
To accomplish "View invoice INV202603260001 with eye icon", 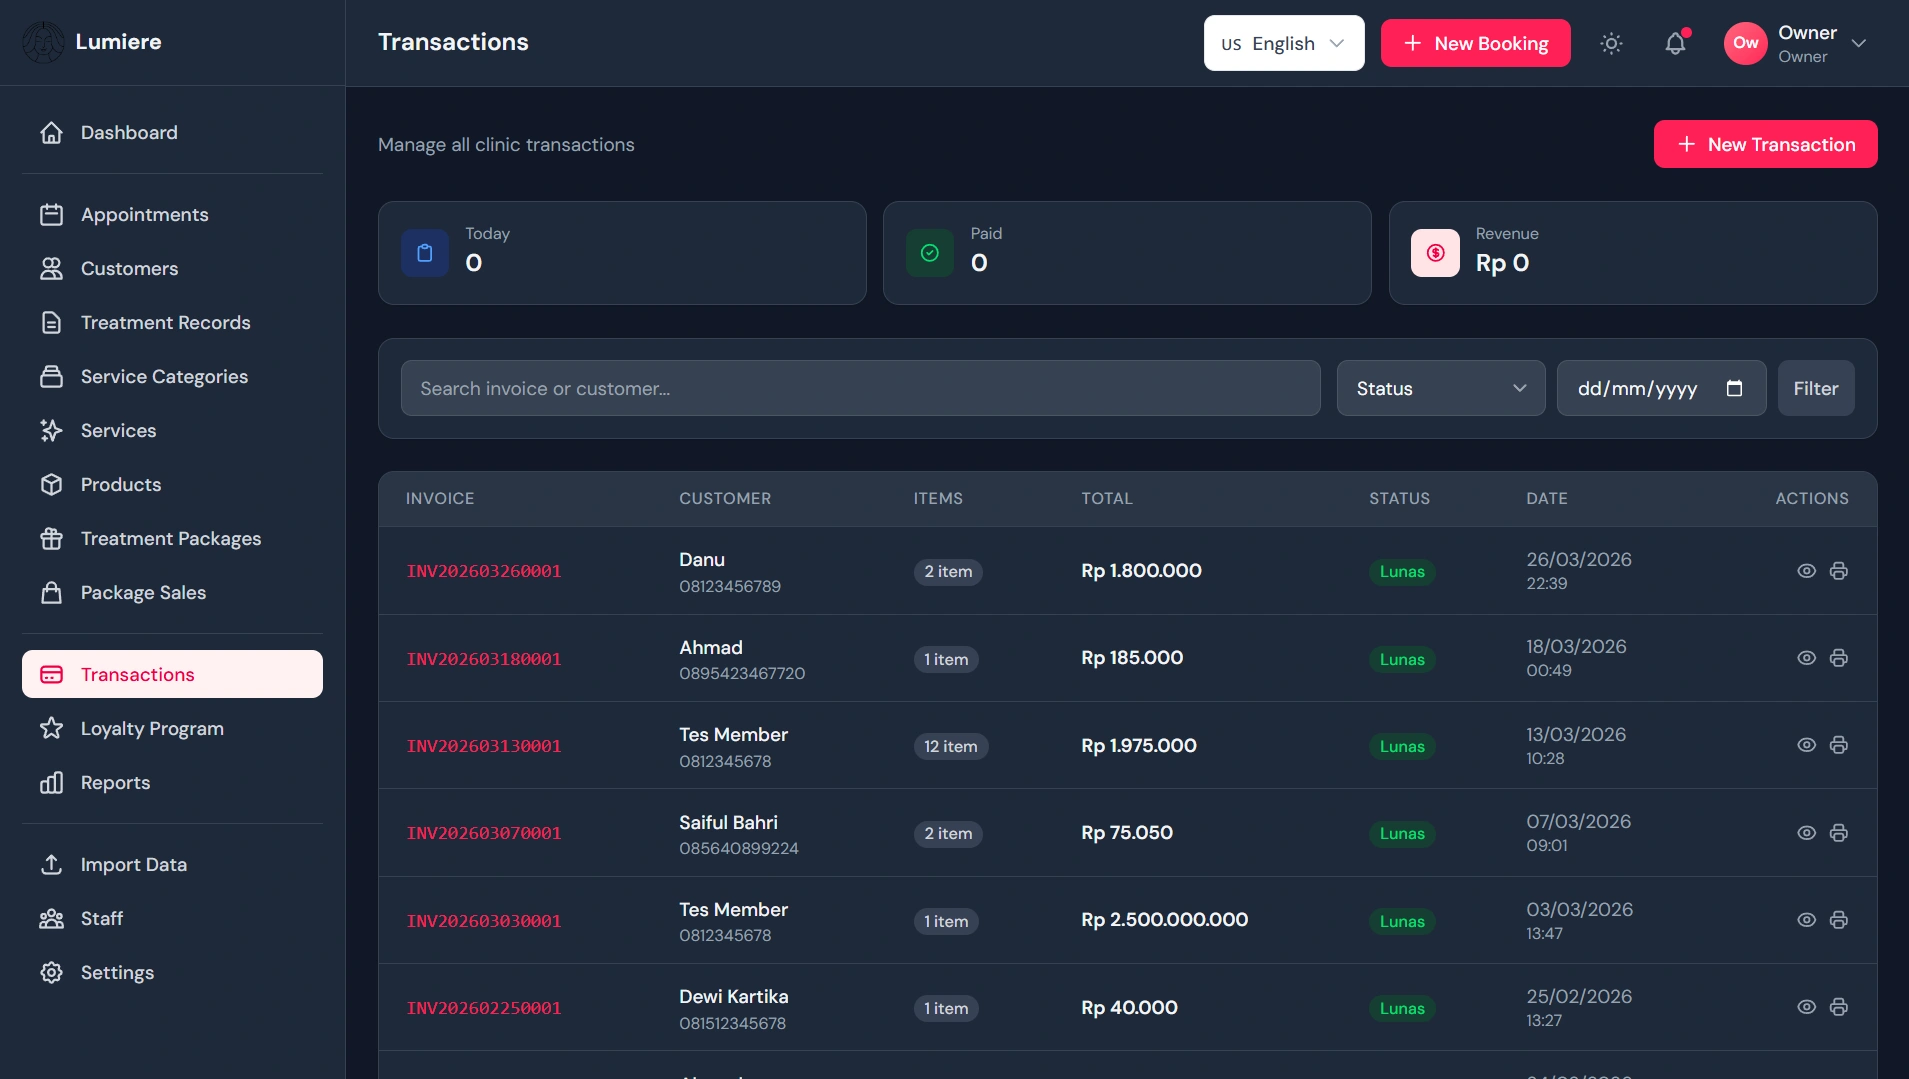I will [x=1806, y=571].
